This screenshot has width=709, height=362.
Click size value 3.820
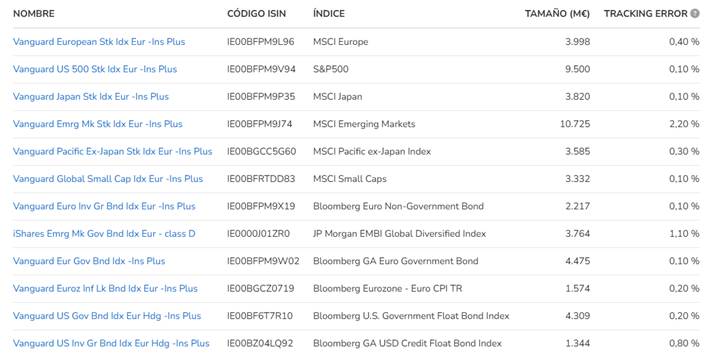(577, 97)
